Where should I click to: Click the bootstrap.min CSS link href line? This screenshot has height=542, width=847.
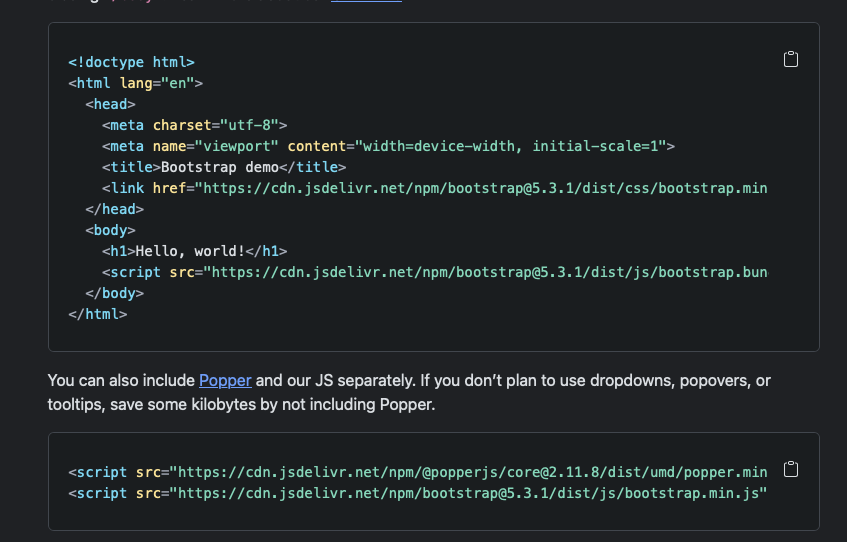tap(434, 188)
